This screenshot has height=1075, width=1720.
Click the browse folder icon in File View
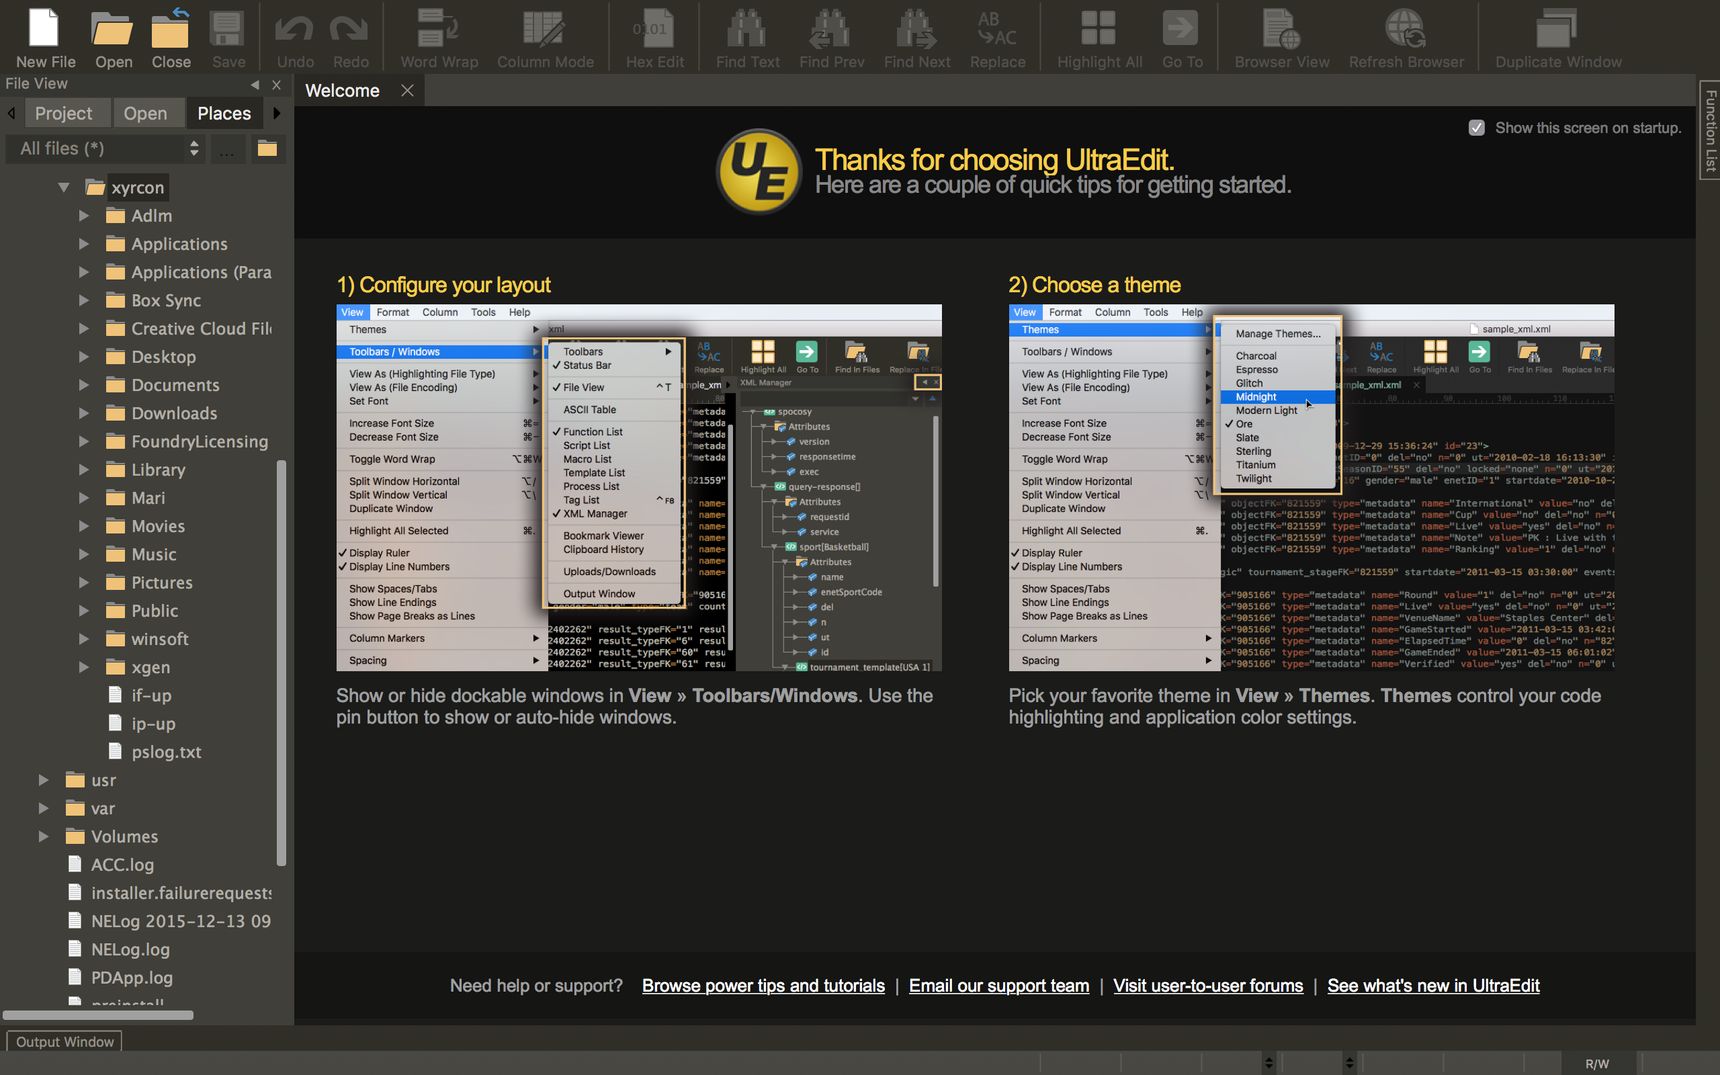click(x=267, y=149)
